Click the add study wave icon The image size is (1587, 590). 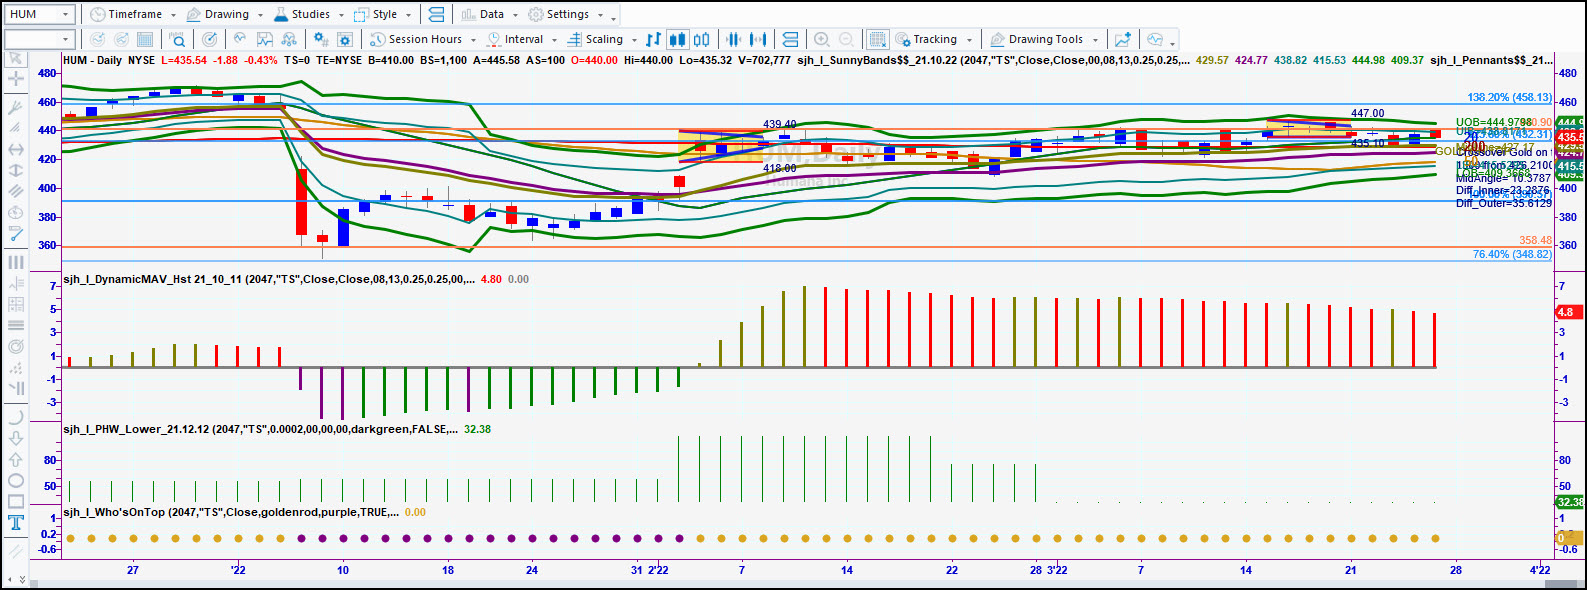(240, 39)
